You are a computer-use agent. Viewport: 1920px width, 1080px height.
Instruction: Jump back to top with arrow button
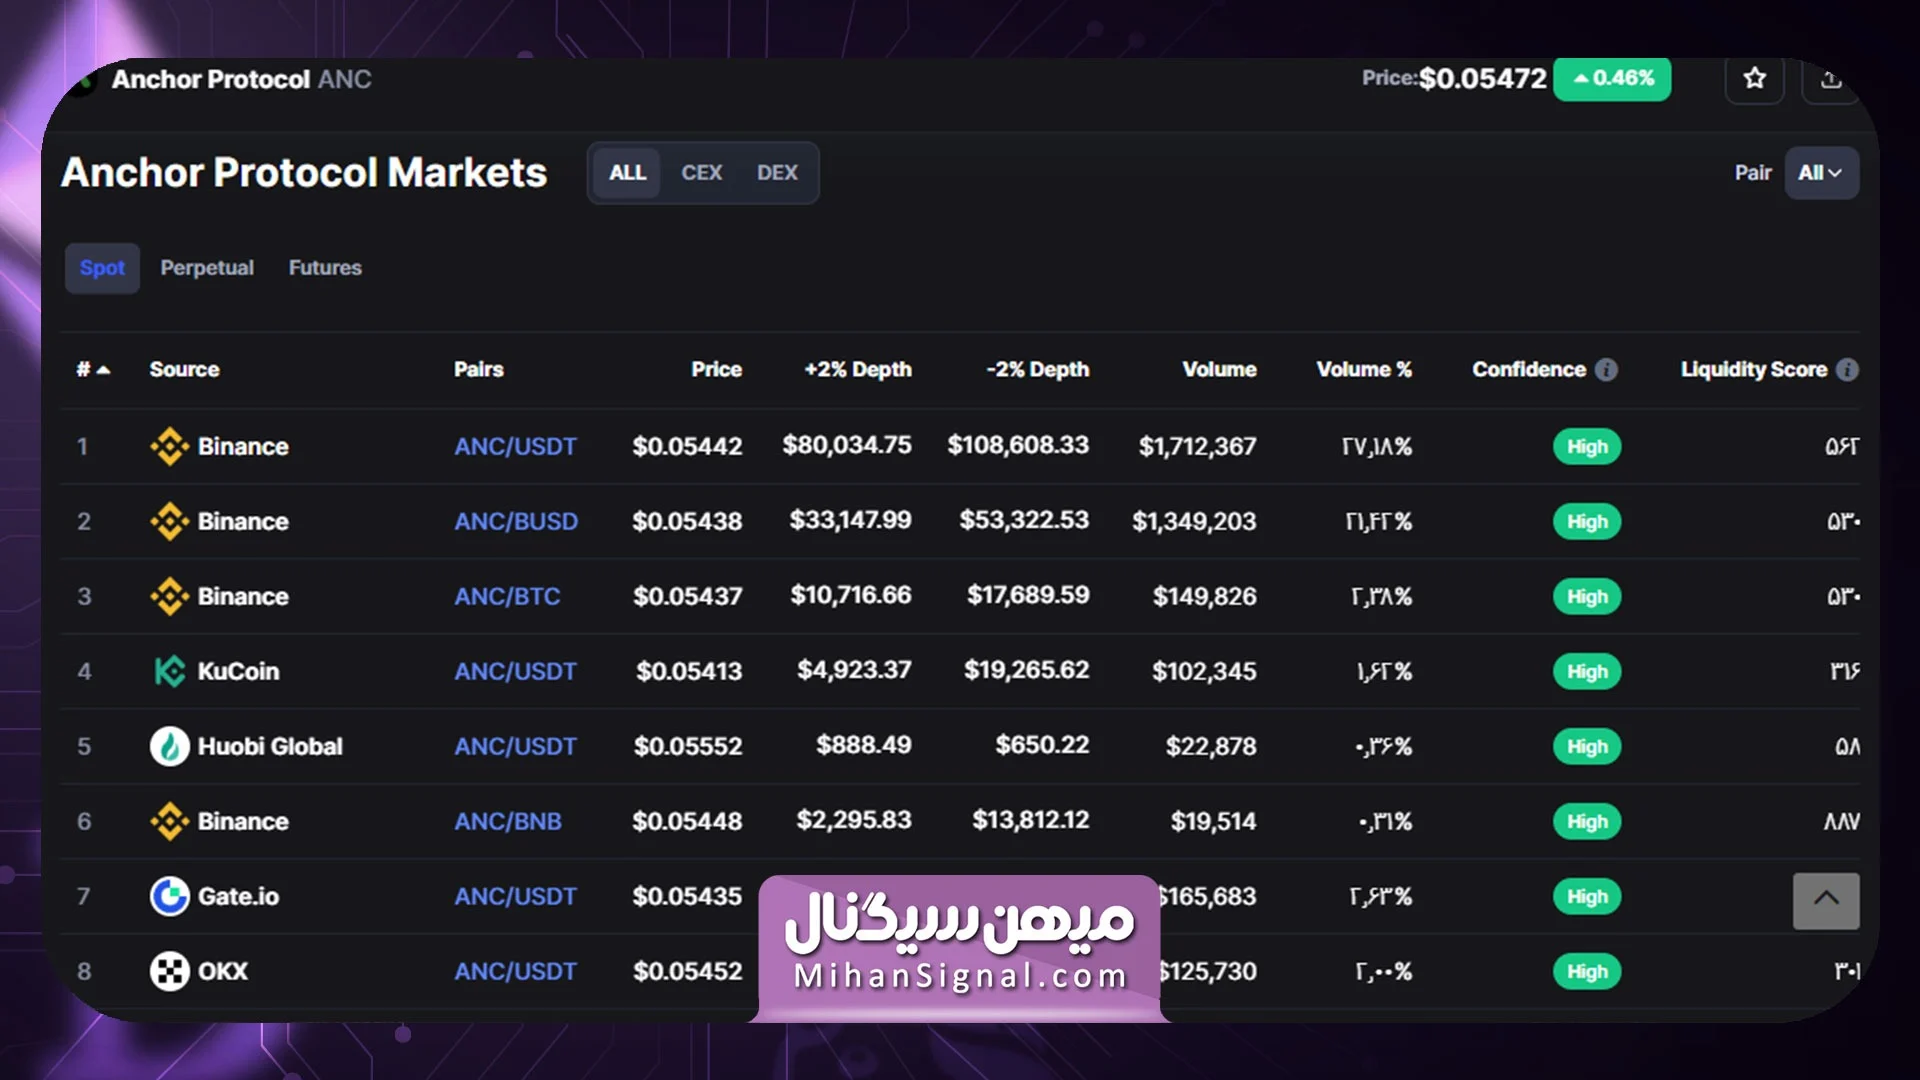[1826, 901]
